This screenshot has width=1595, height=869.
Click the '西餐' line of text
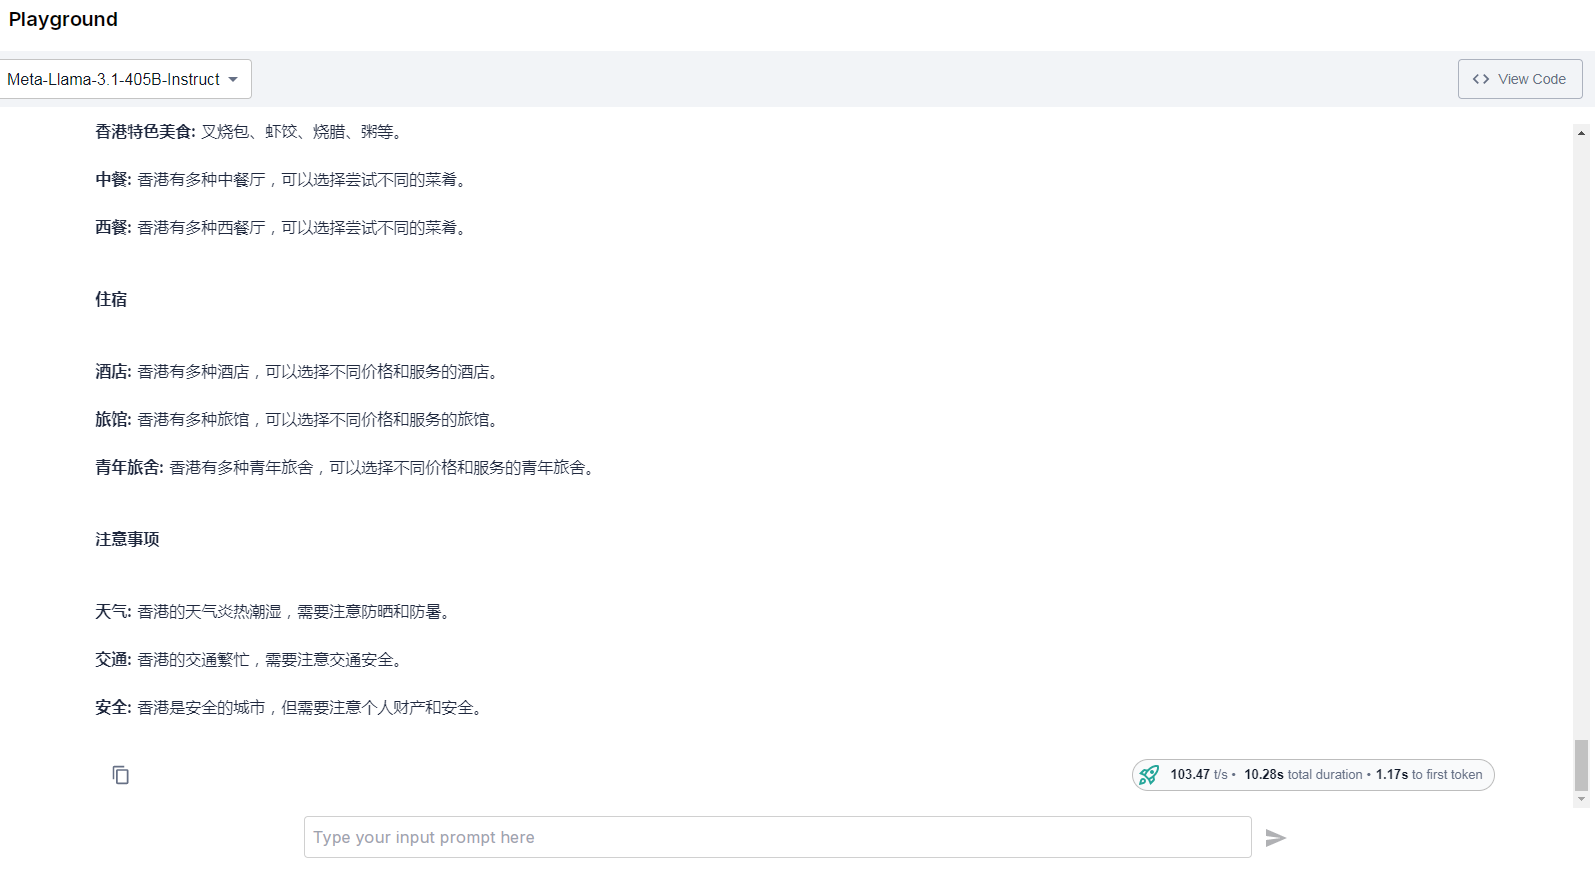tap(282, 227)
